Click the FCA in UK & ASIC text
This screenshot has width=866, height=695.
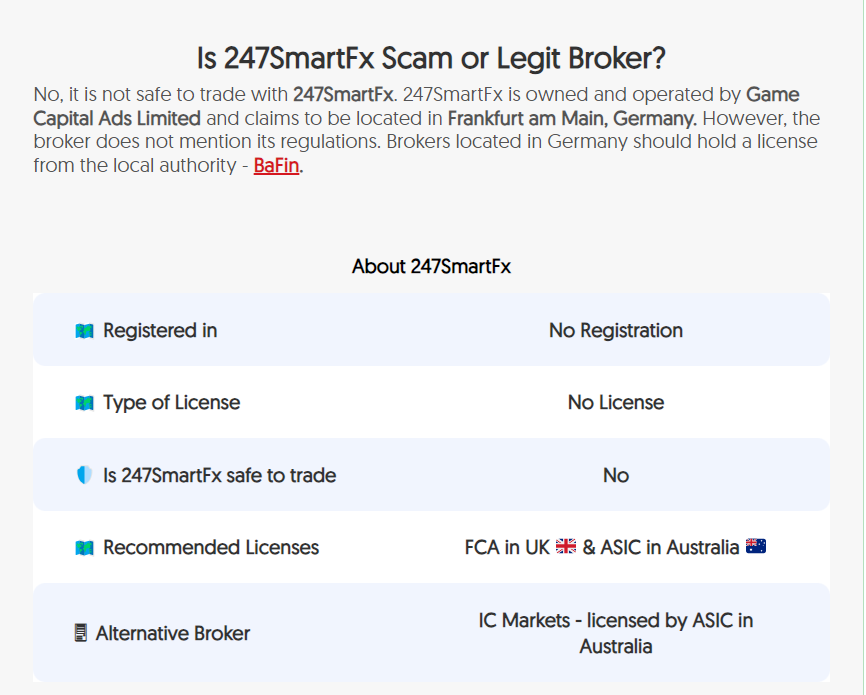[x=602, y=547]
